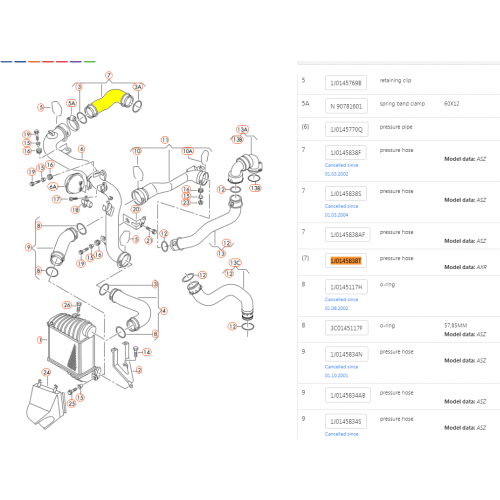Screen dimensions: 500x500
Task: Click part number N 90781601
Action: 346,106
